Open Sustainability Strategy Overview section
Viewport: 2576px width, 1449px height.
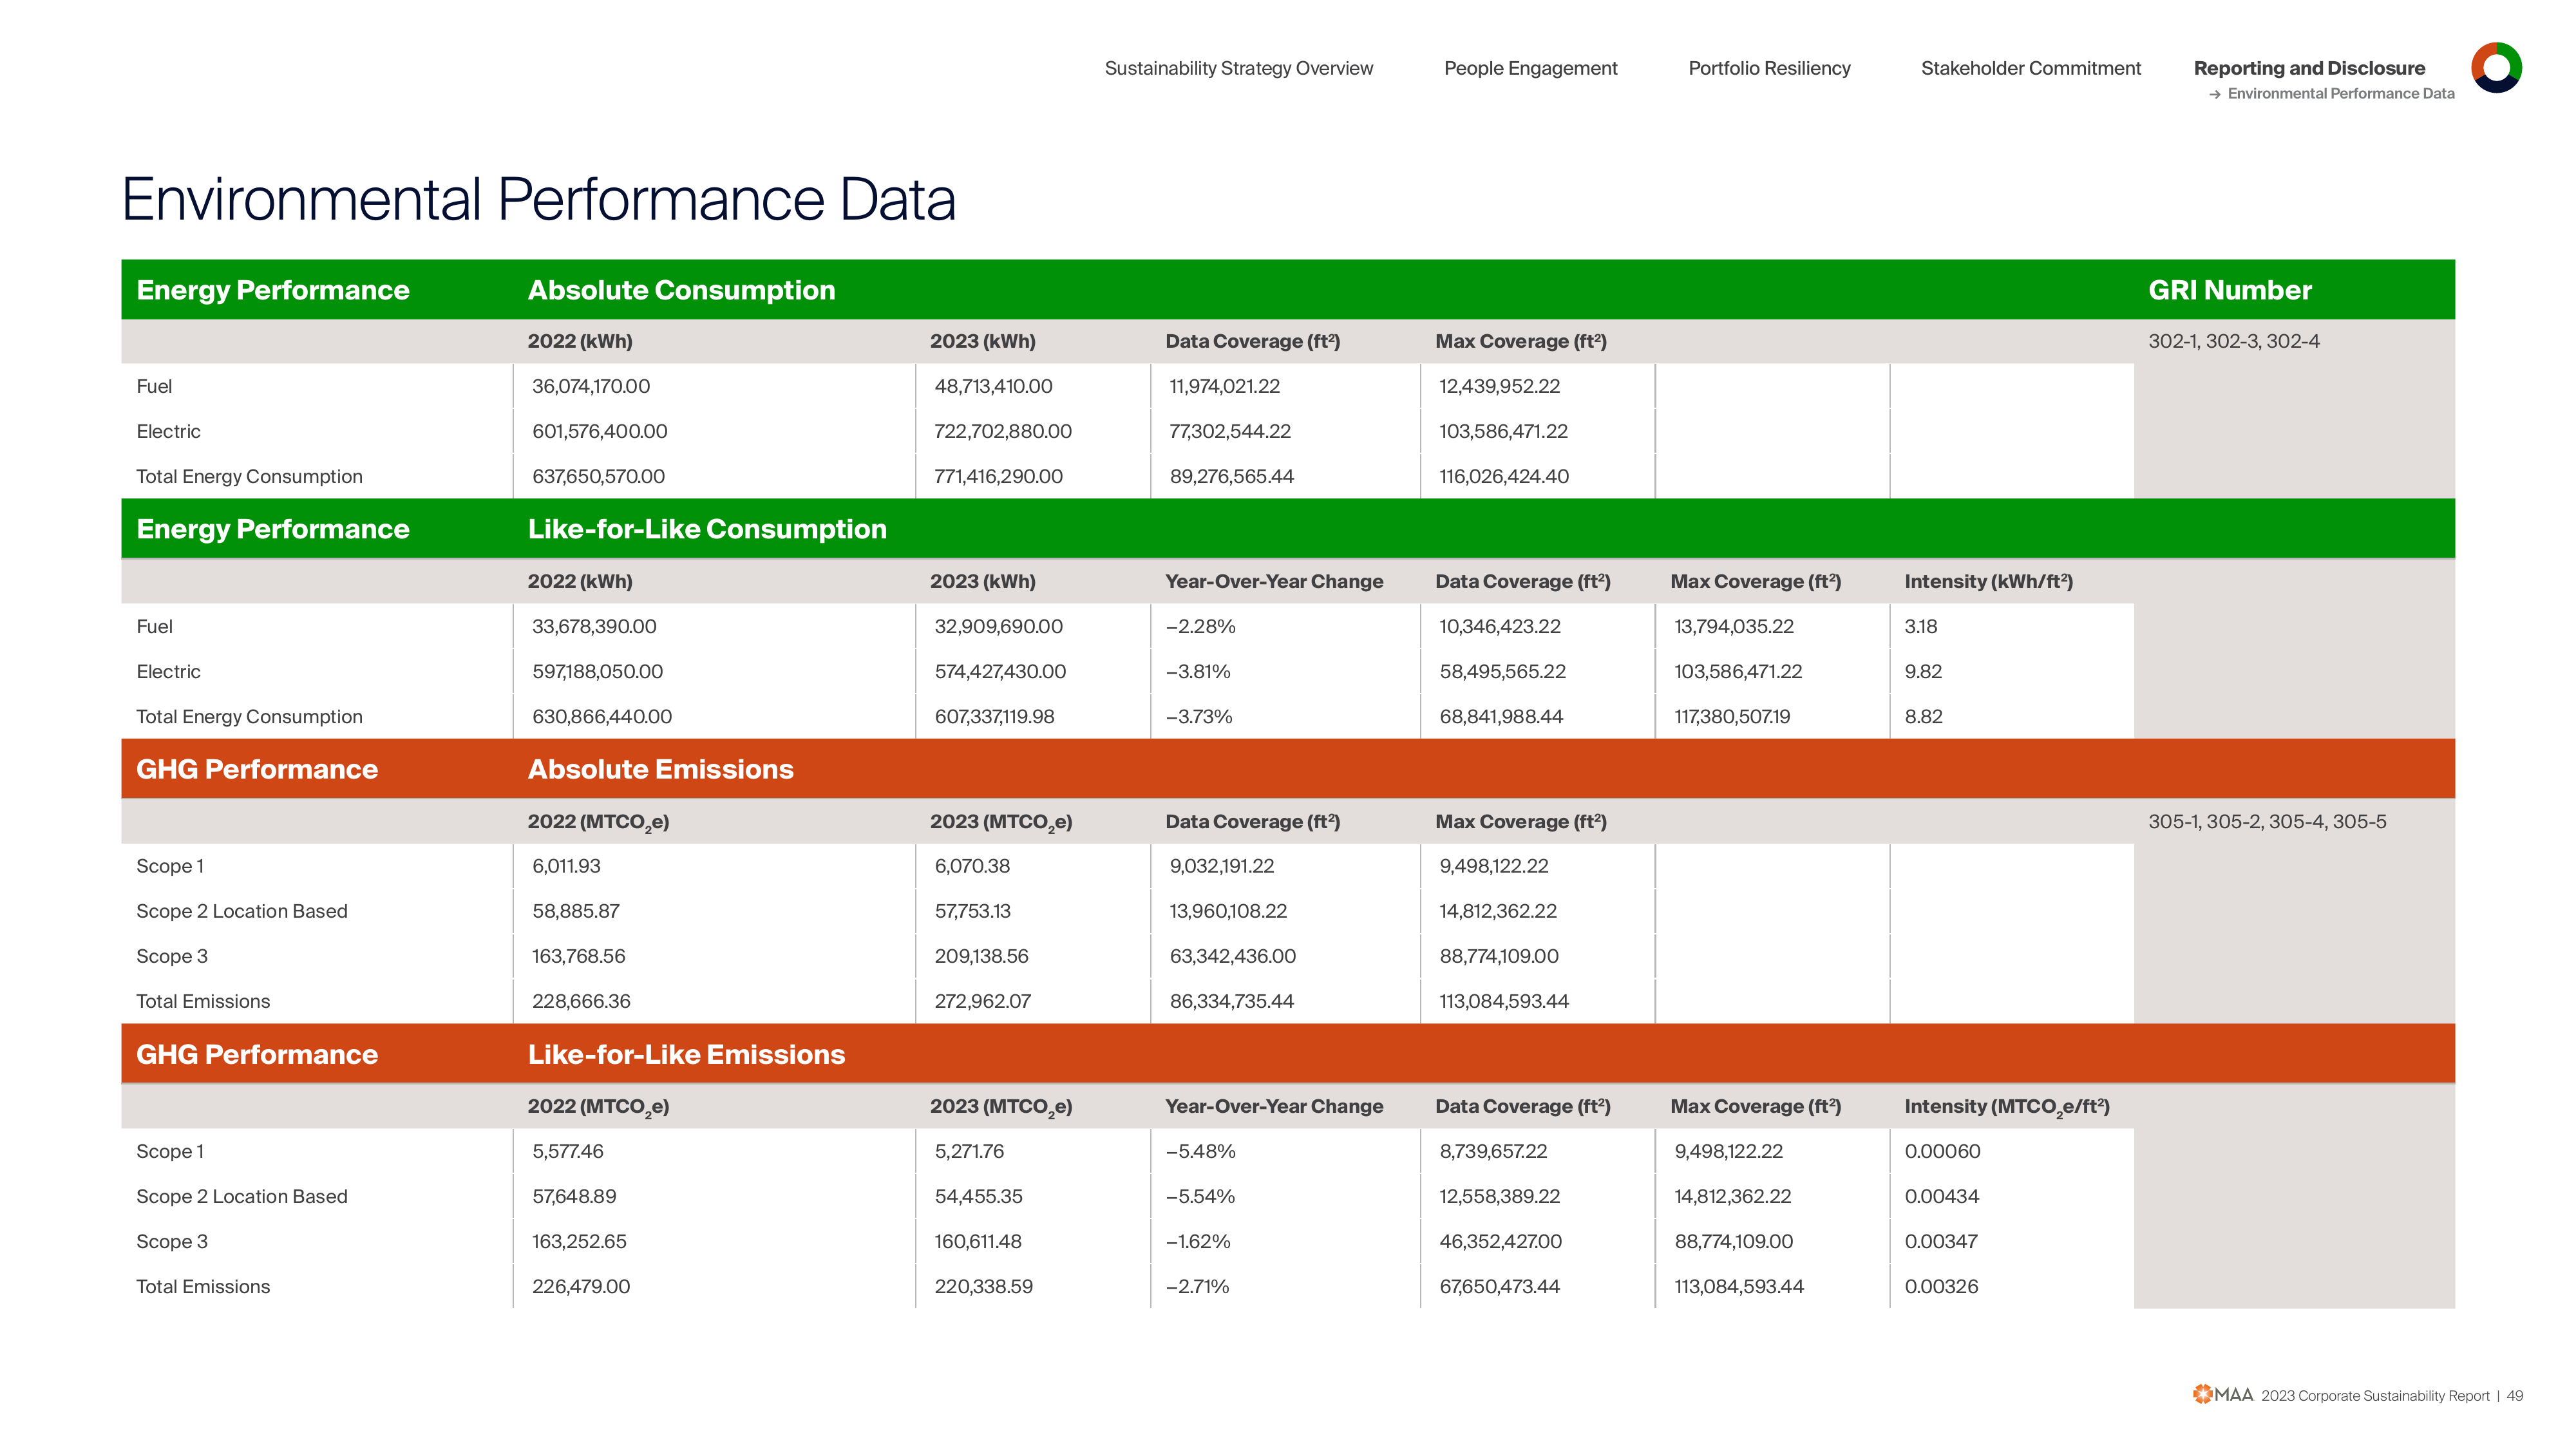(1238, 68)
